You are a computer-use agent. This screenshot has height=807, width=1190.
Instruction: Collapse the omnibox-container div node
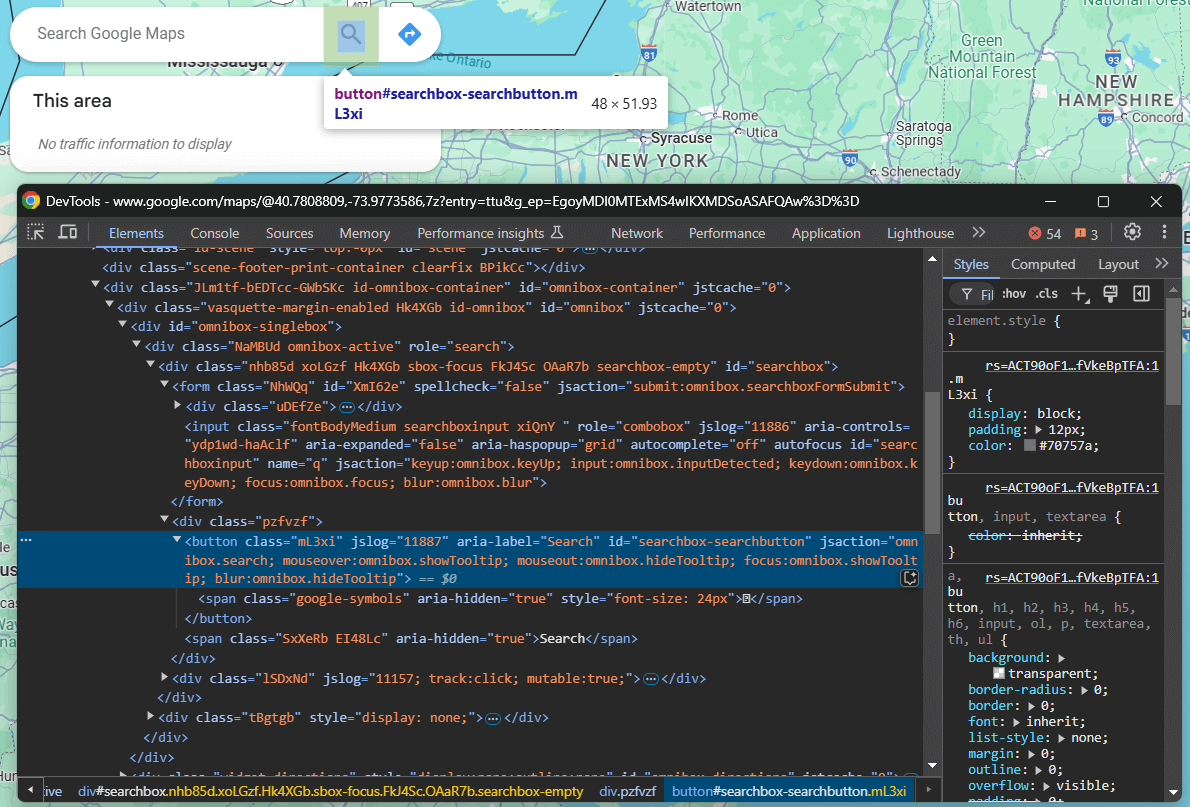pyautogui.click(x=96, y=285)
